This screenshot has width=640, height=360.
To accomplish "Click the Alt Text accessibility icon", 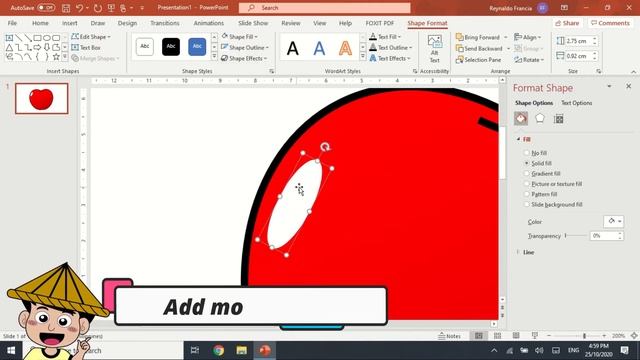I will [x=435, y=49].
